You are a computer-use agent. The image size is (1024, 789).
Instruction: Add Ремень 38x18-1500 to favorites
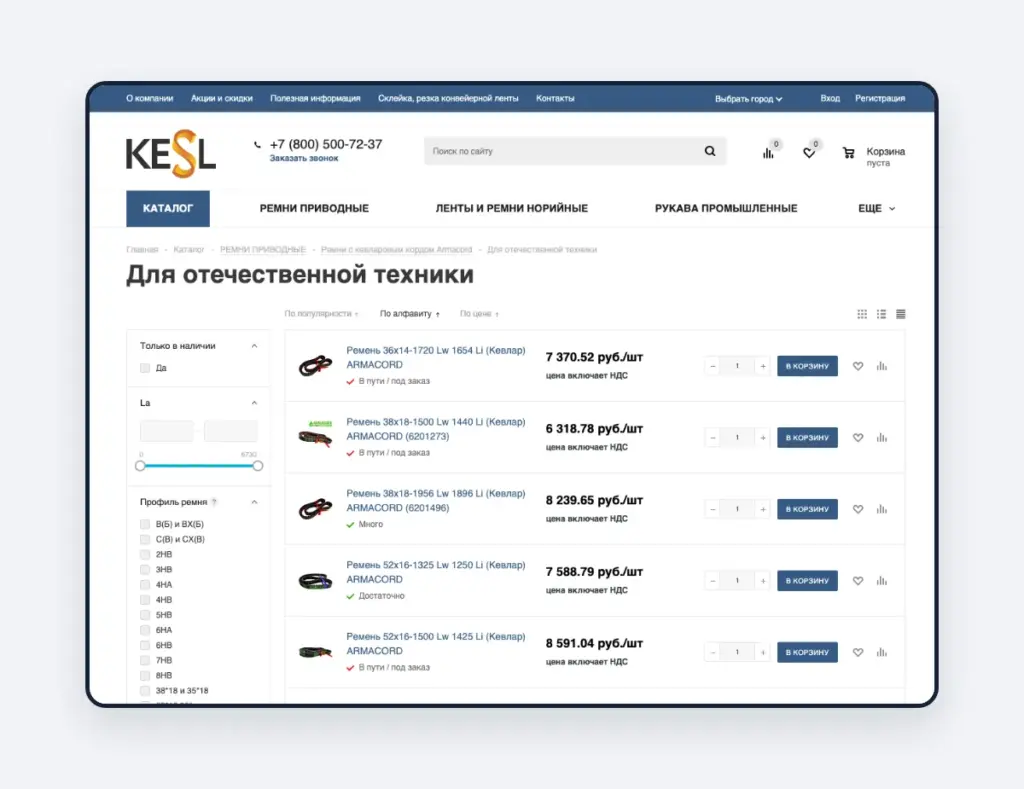coord(858,438)
